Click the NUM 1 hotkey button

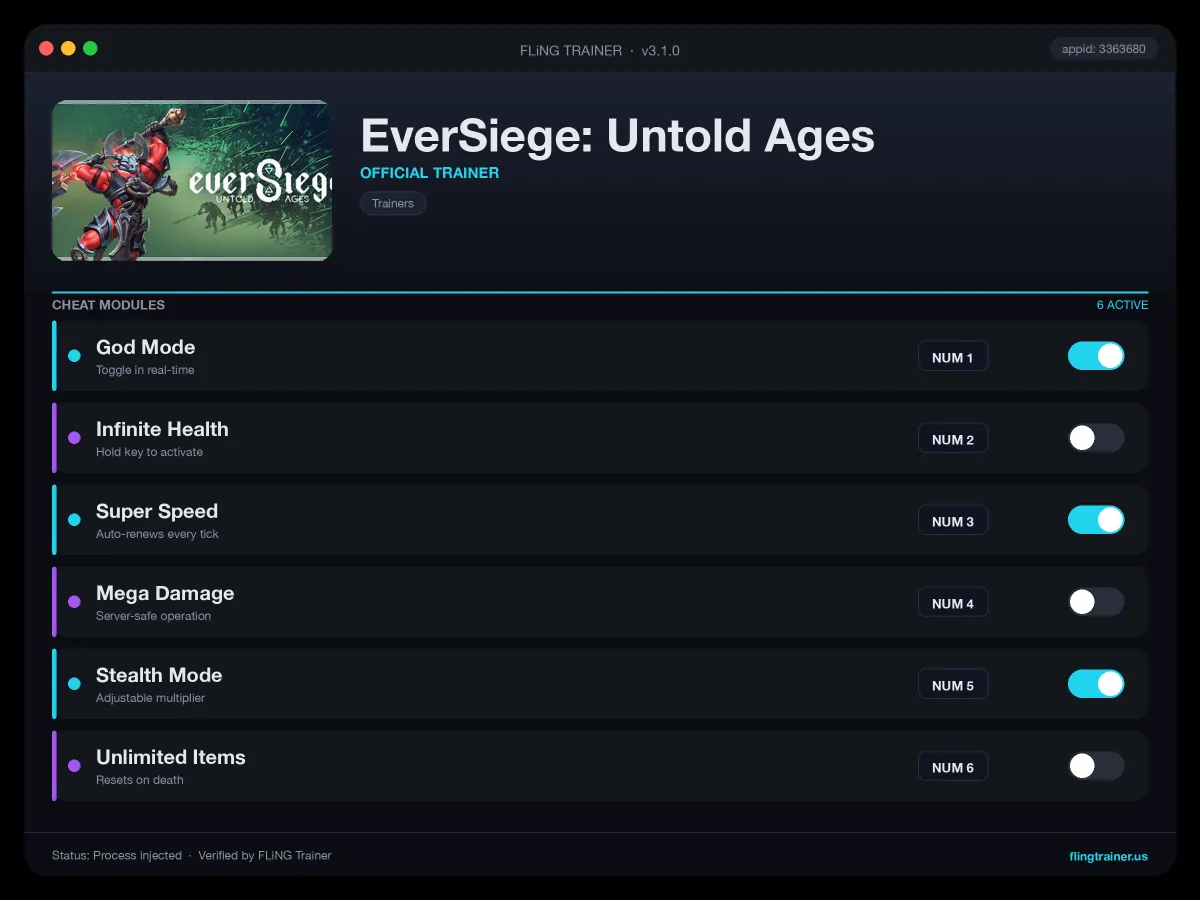click(953, 357)
